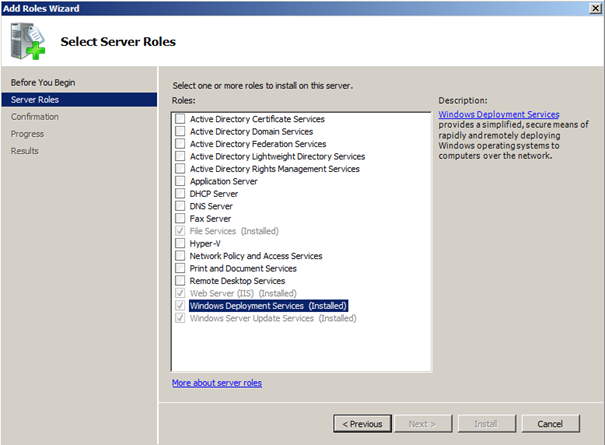Select Active Directory Lightweight Directory Services checkbox
The height and width of the screenshot is (445, 605).
[x=180, y=156]
